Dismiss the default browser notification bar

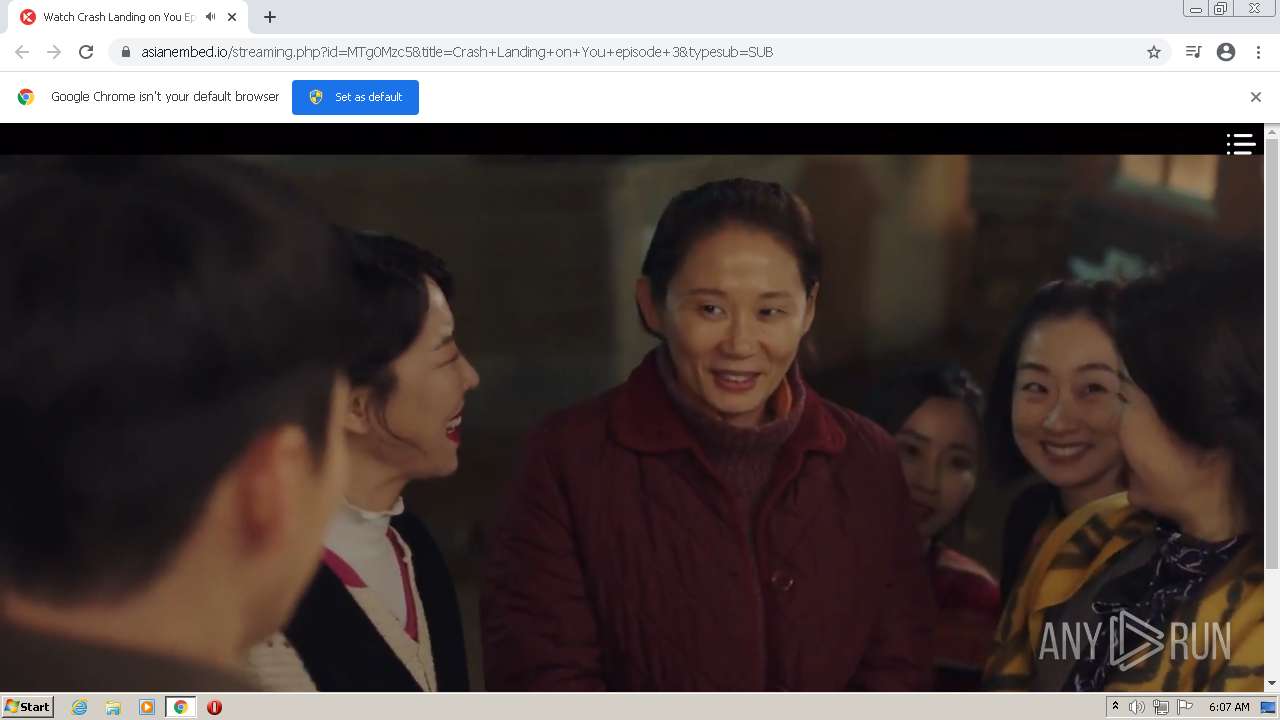pos(1256,97)
